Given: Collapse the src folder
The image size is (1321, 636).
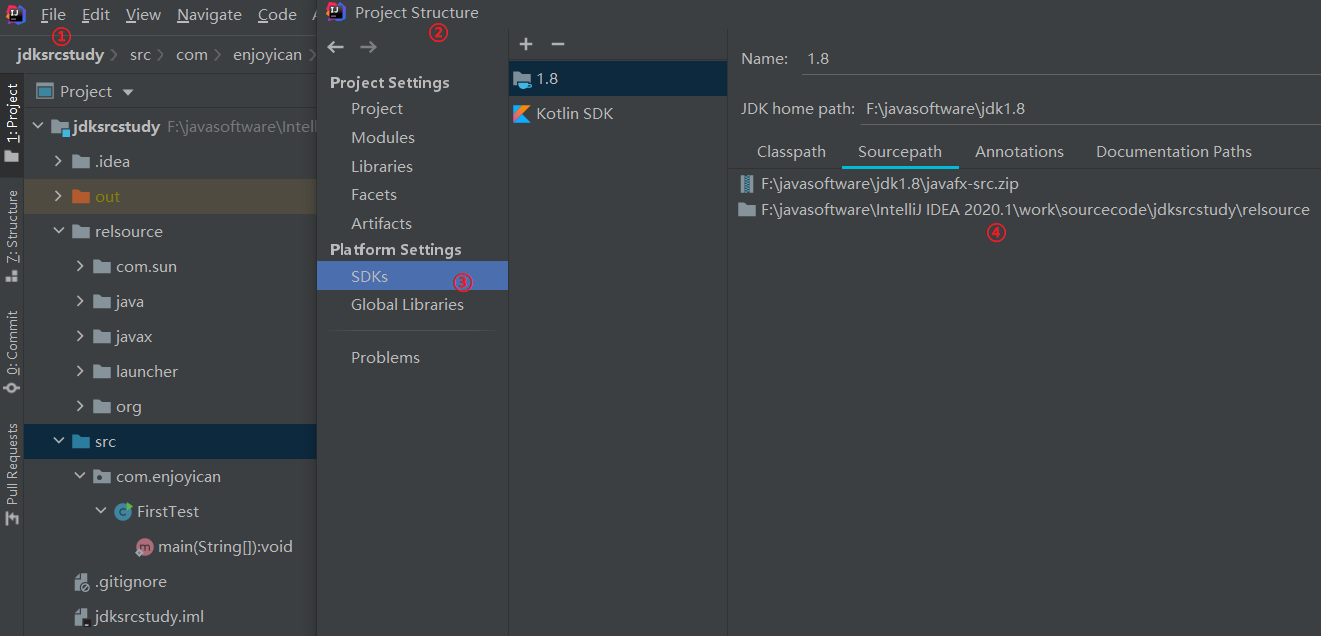Looking at the screenshot, I should [x=59, y=442].
